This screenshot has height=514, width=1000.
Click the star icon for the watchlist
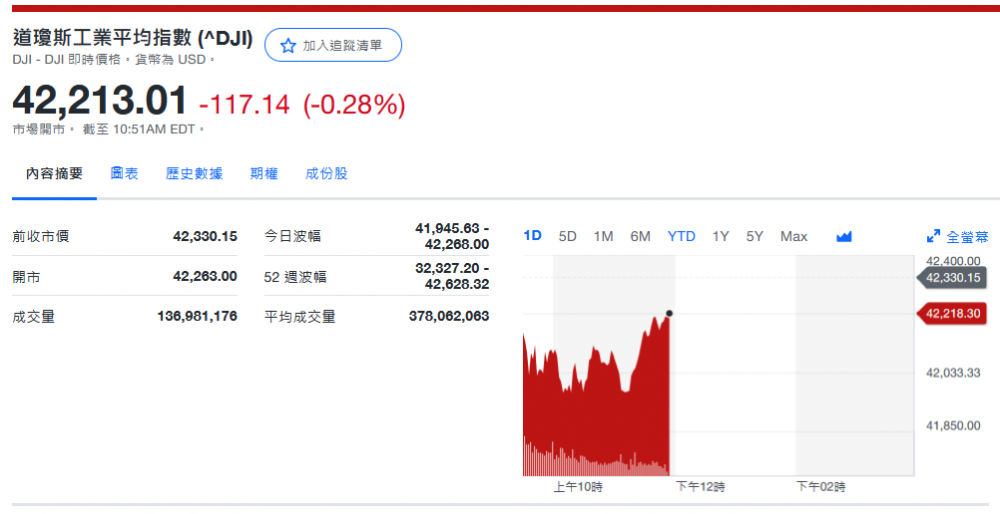(288, 46)
